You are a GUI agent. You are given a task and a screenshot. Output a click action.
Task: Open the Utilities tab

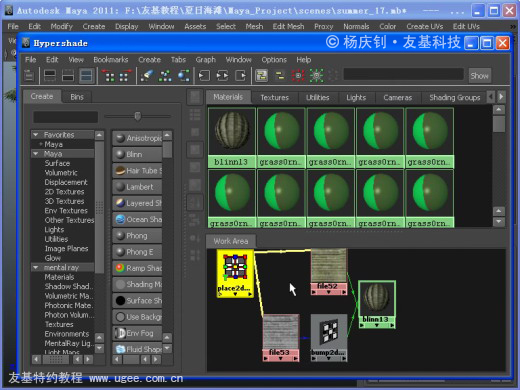pos(318,98)
